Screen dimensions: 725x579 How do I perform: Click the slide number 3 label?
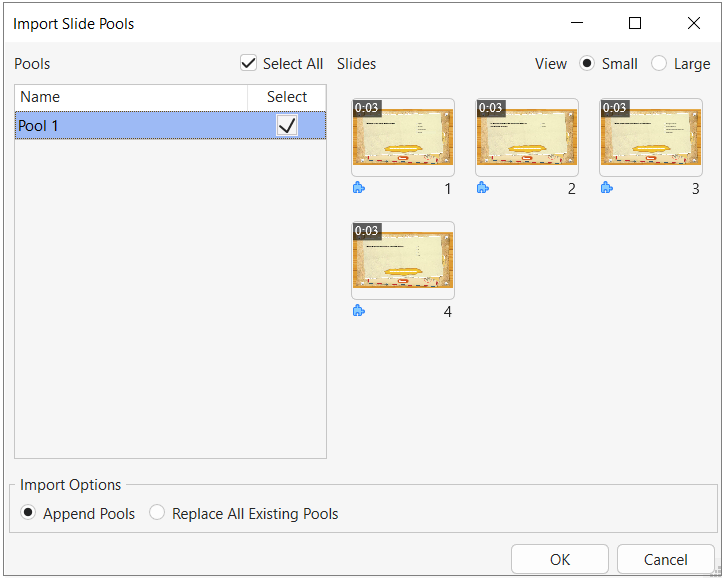[x=695, y=189]
